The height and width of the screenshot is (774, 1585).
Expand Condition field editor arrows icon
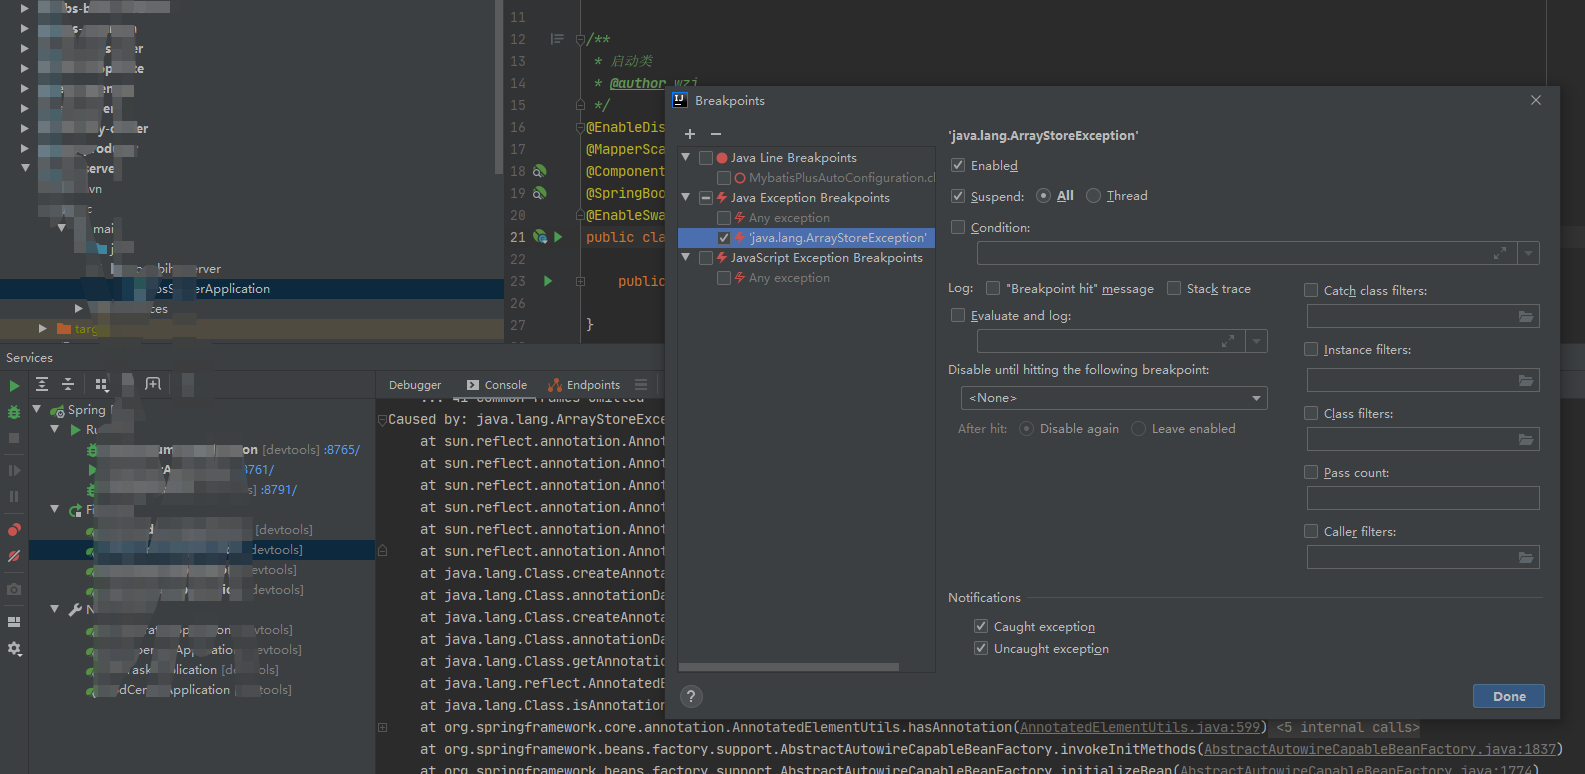pyautogui.click(x=1500, y=254)
